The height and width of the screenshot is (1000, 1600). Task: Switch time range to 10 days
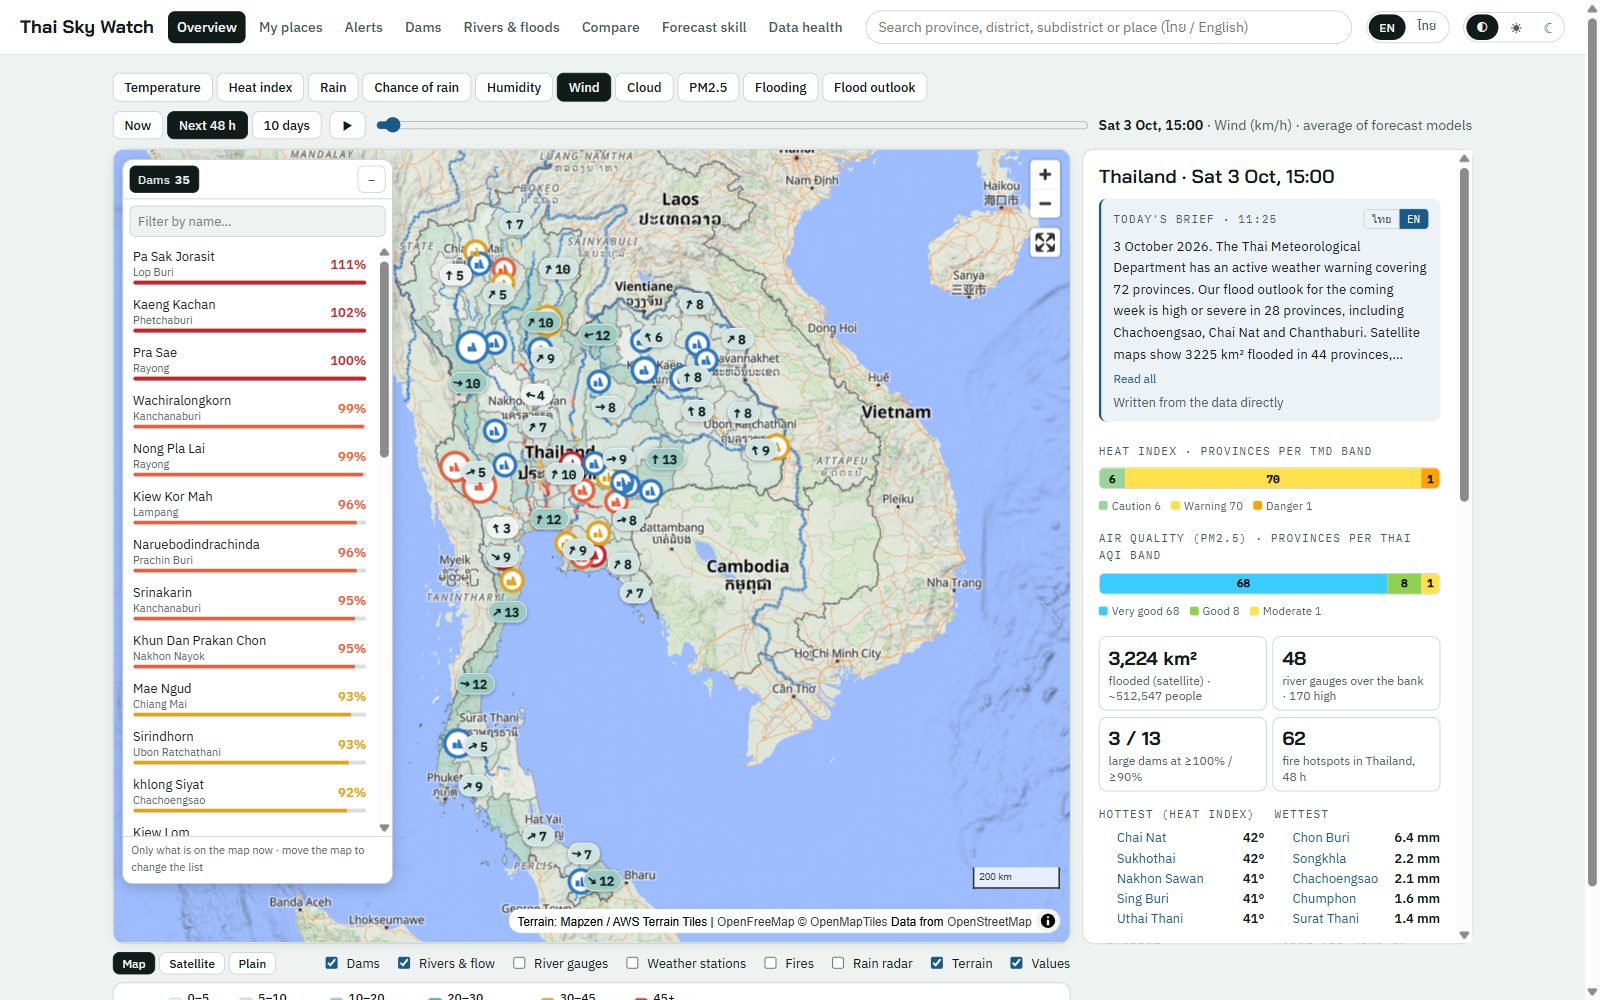click(x=286, y=125)
